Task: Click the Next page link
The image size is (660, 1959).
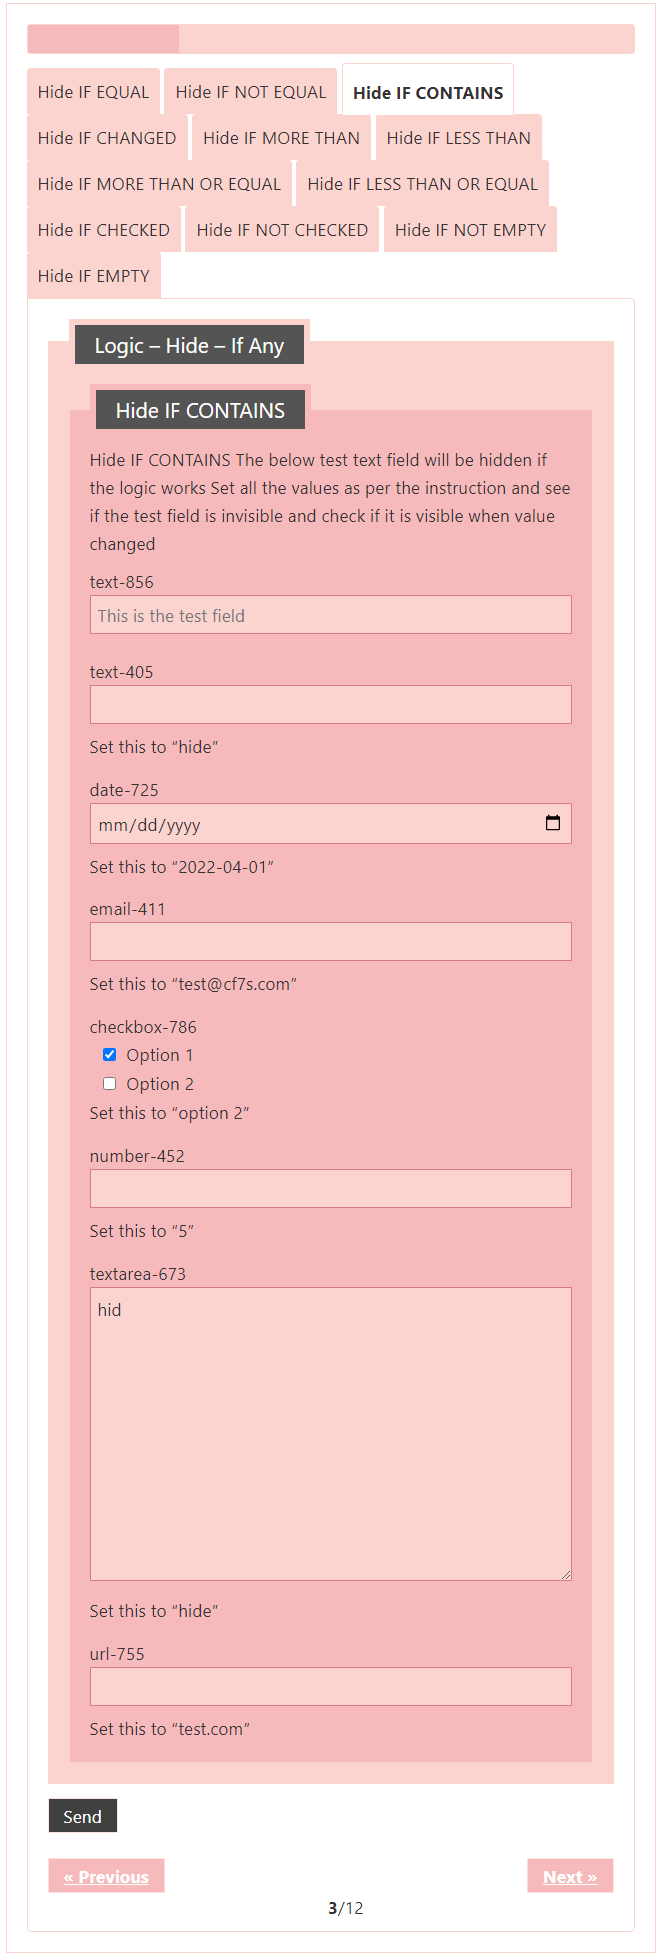Action: [x=570, y=1876]
